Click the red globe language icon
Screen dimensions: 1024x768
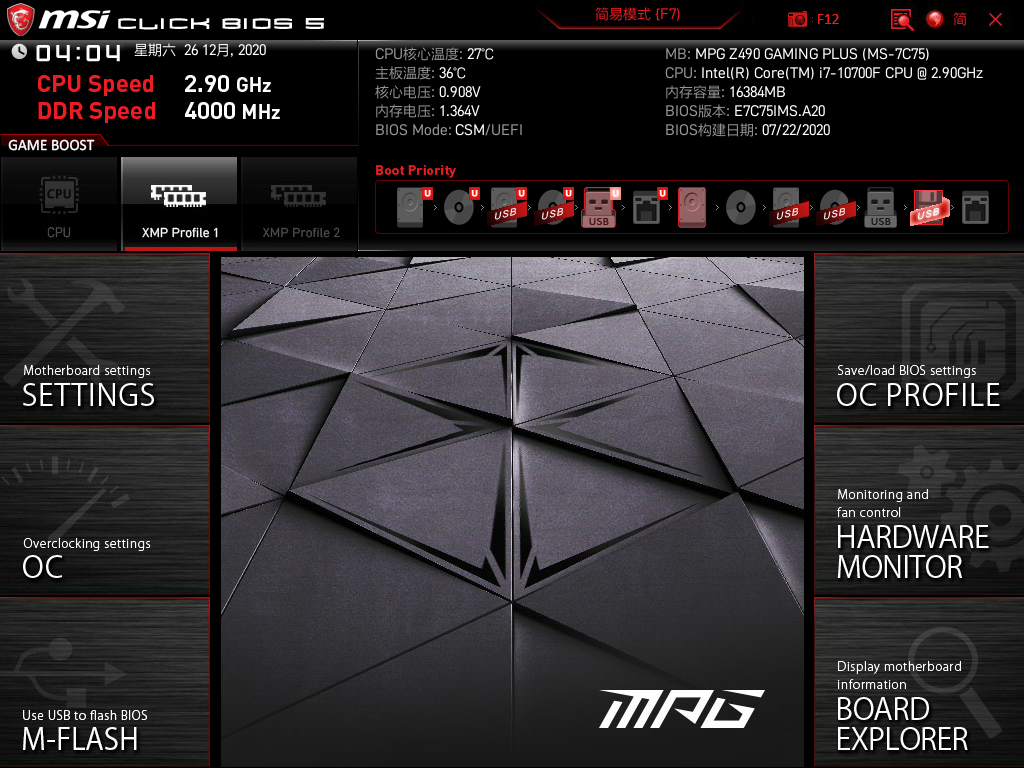click(935, 19)
